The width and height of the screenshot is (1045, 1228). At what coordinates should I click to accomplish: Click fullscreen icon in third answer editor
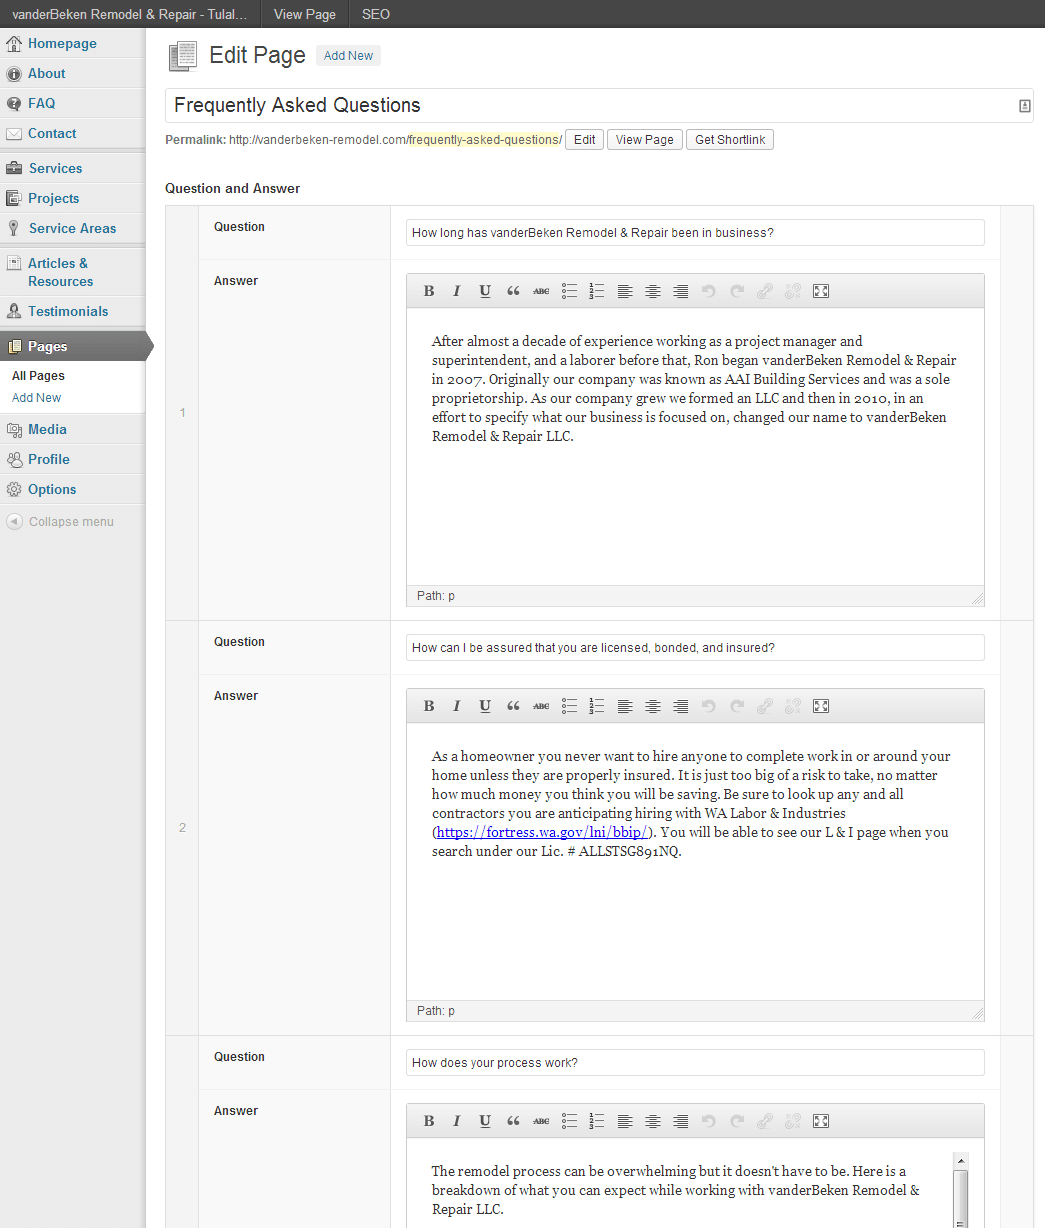point(821,1121)
